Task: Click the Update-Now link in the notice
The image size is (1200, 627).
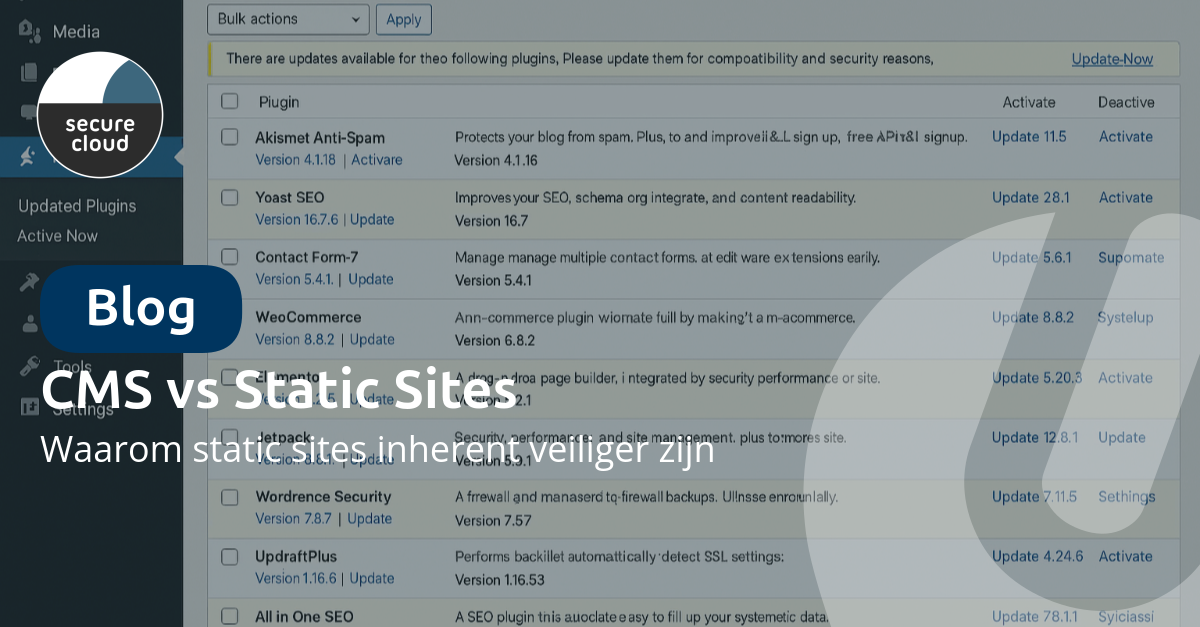Action: (1112, 59)
